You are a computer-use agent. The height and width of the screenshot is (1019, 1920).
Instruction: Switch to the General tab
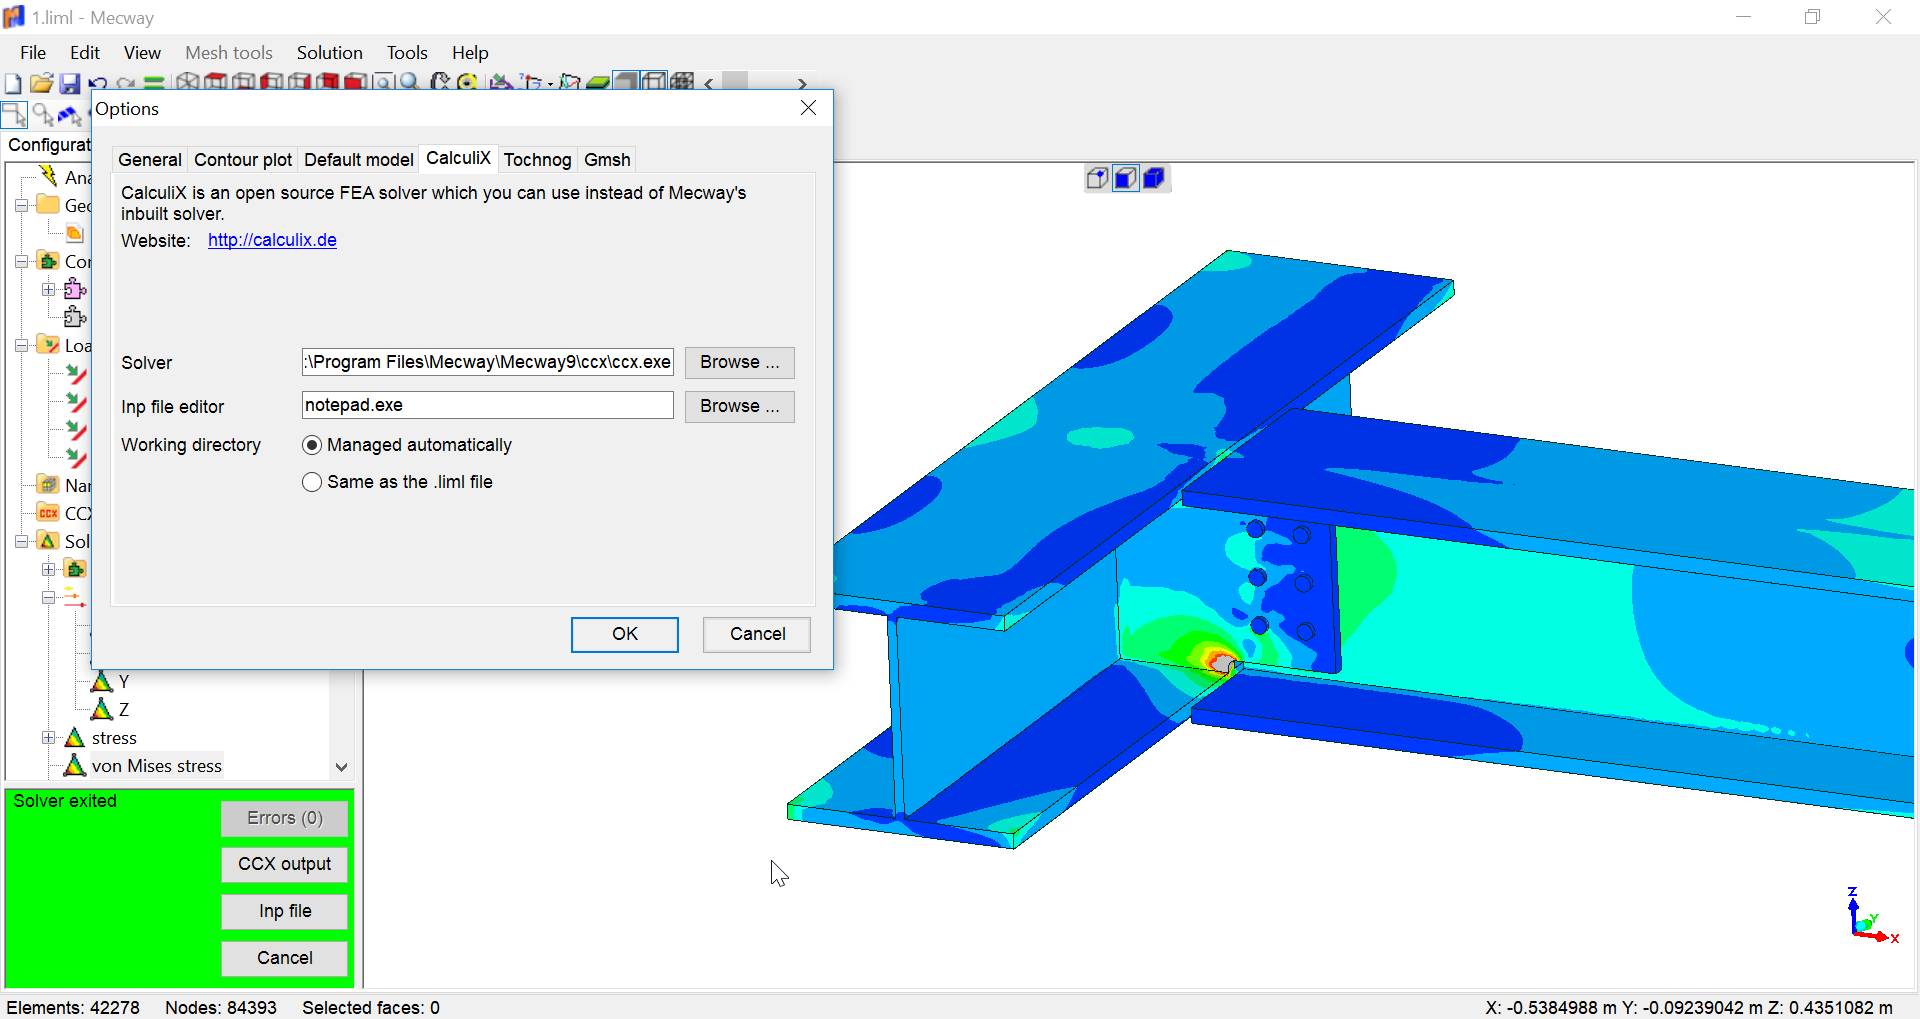[x=150, y=160]
